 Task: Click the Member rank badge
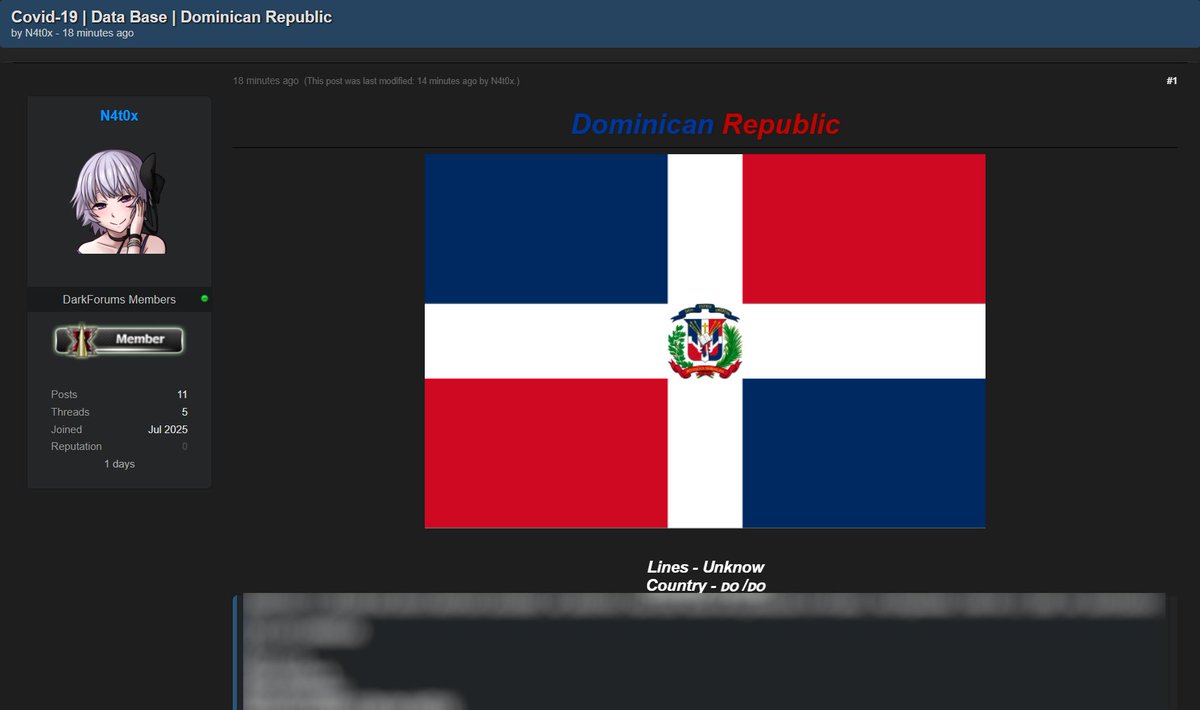click(119, 340)
